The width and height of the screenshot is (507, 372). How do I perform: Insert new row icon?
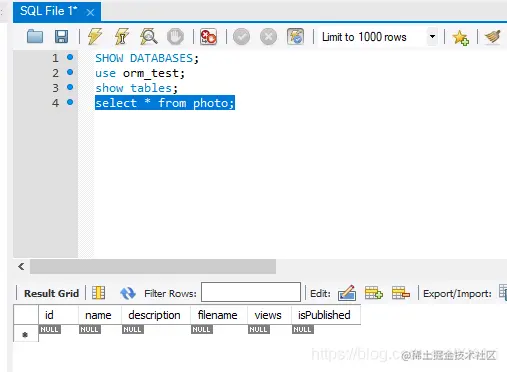click(x=373, y=293)
